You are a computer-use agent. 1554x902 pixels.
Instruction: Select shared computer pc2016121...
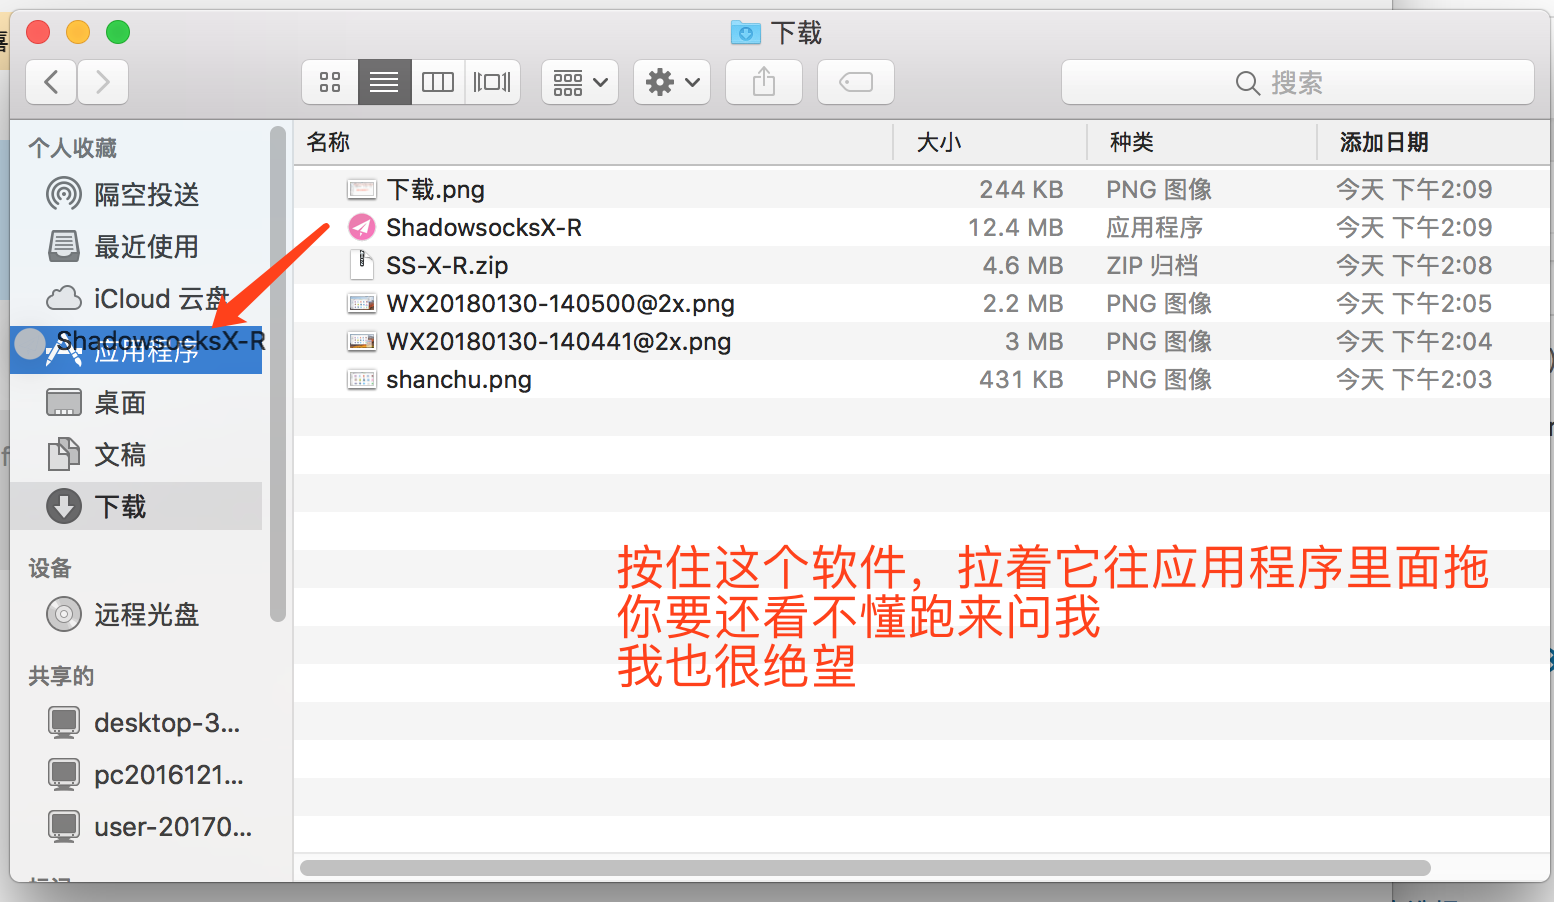[x=136, y=774]
